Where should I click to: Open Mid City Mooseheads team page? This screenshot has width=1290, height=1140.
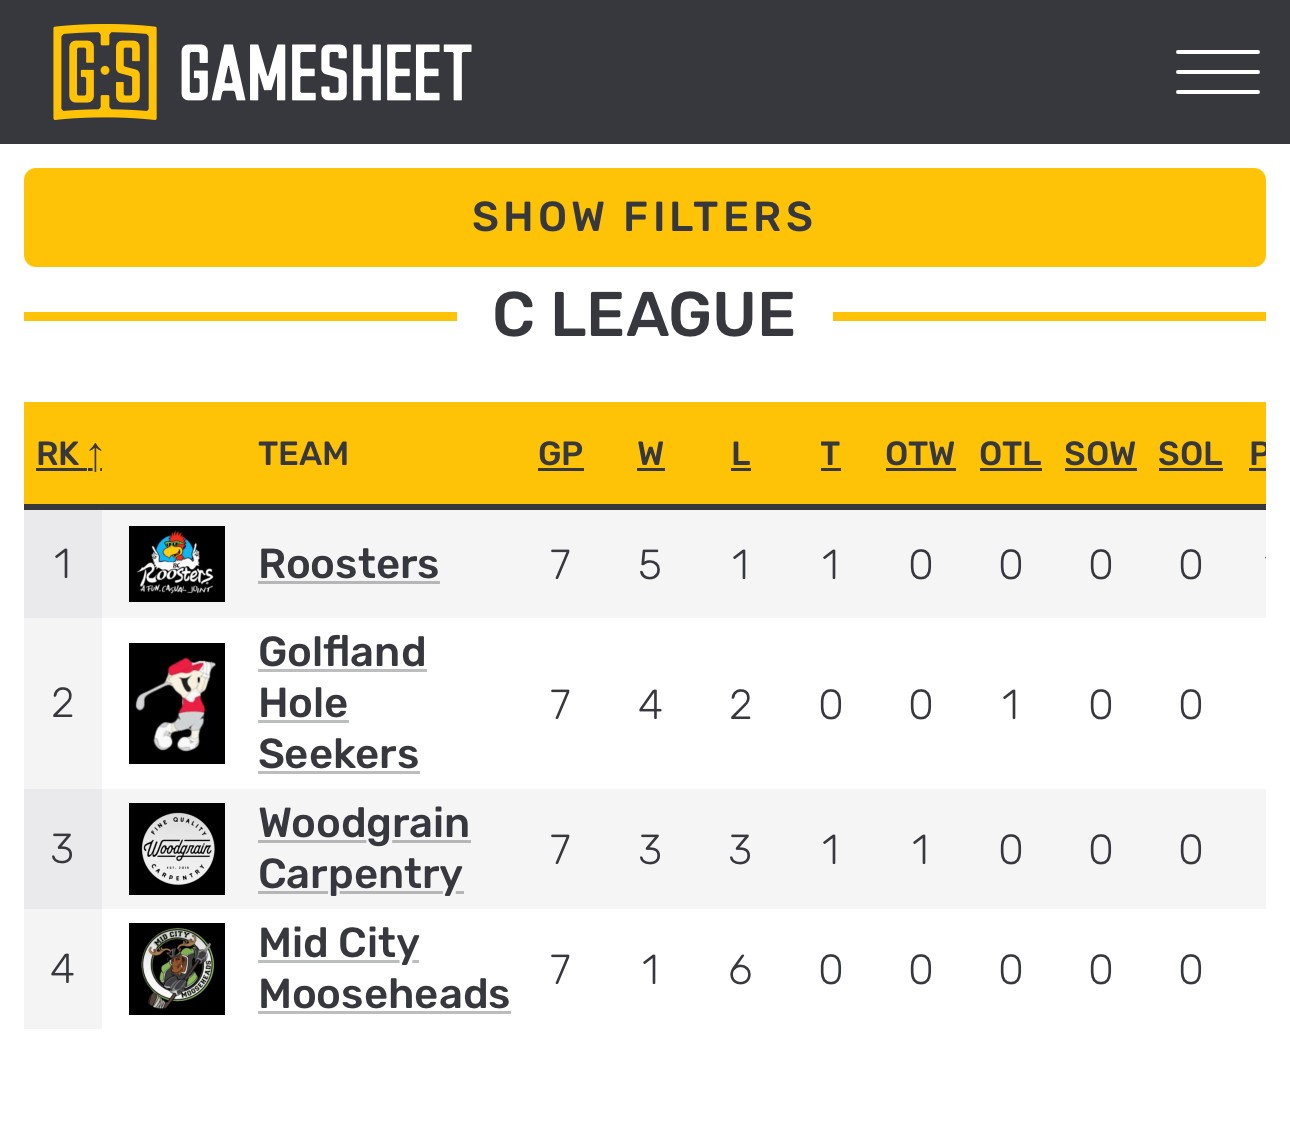pyautogui.click(x=383, y=969)
